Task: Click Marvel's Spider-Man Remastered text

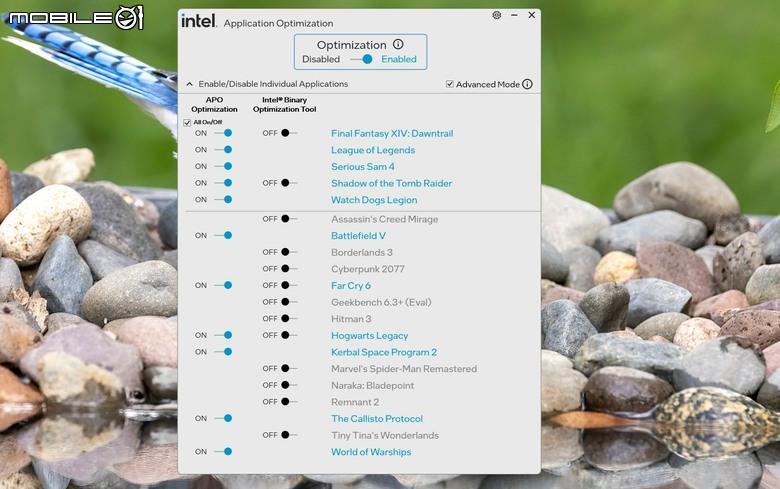Action: coord(404,369)
